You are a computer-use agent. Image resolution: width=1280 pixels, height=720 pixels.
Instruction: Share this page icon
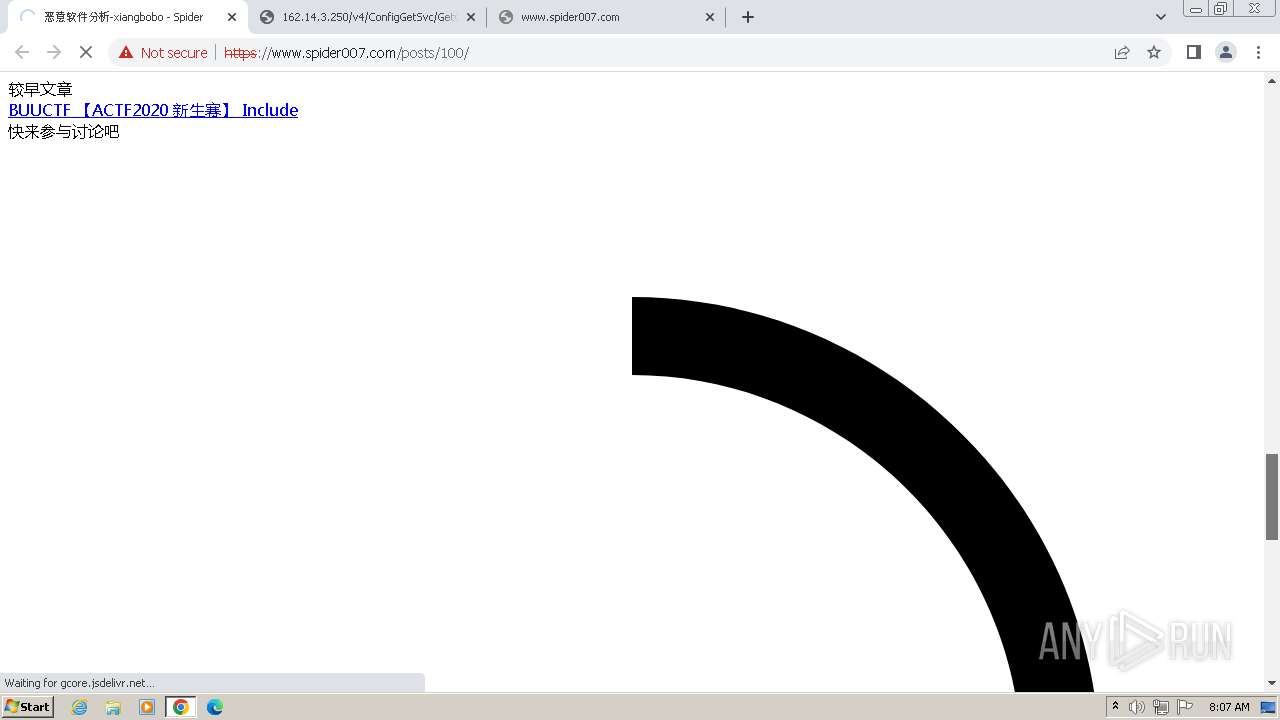click(x=1122, y=52)
